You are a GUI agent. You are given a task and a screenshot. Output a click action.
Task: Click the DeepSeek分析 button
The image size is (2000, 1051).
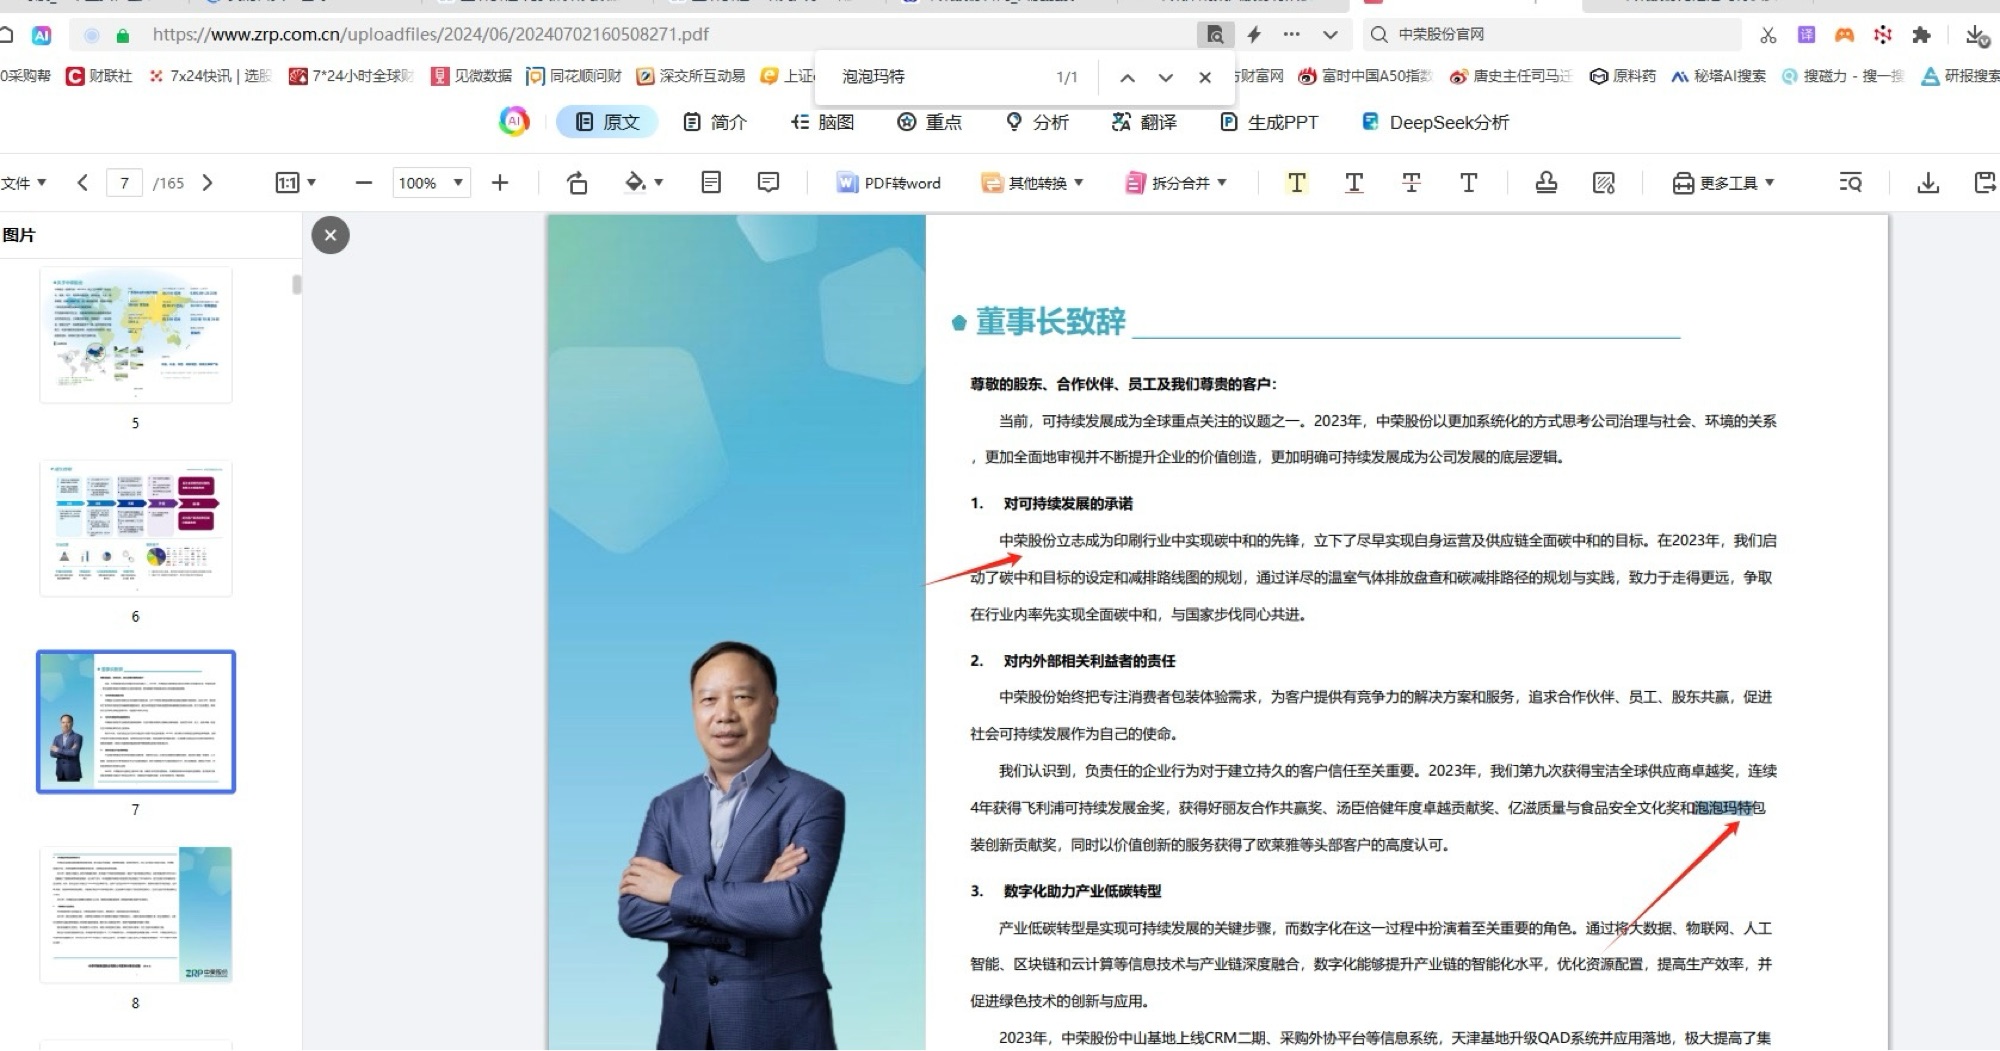click(1435, 122)
